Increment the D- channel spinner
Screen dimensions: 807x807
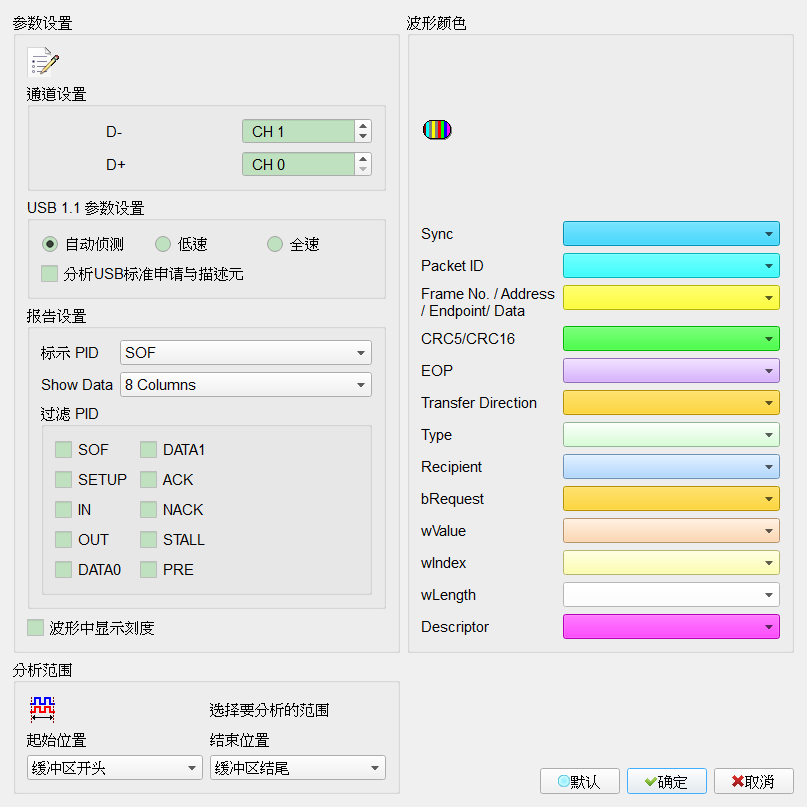(x=363, y=126)
